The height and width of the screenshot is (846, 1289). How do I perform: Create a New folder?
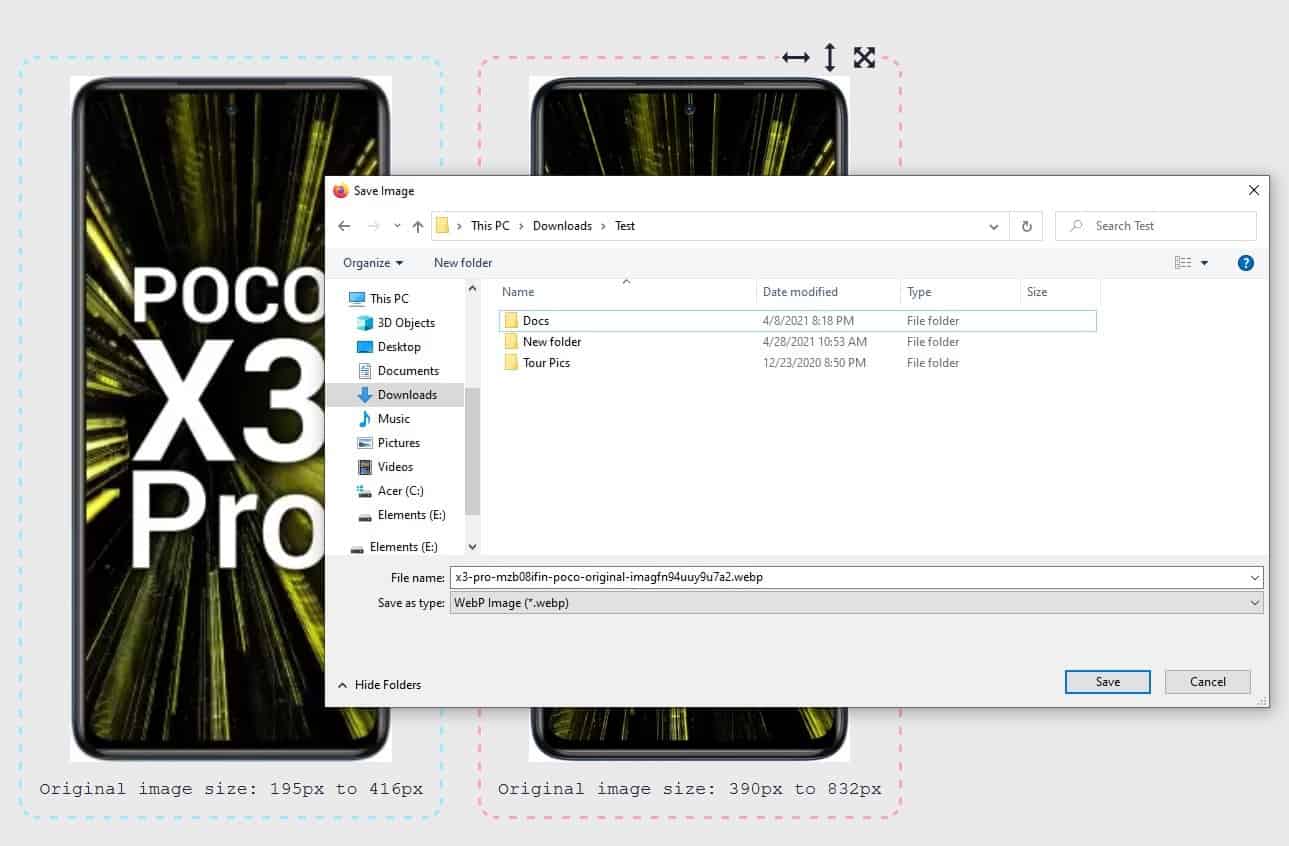click(463, 263)
